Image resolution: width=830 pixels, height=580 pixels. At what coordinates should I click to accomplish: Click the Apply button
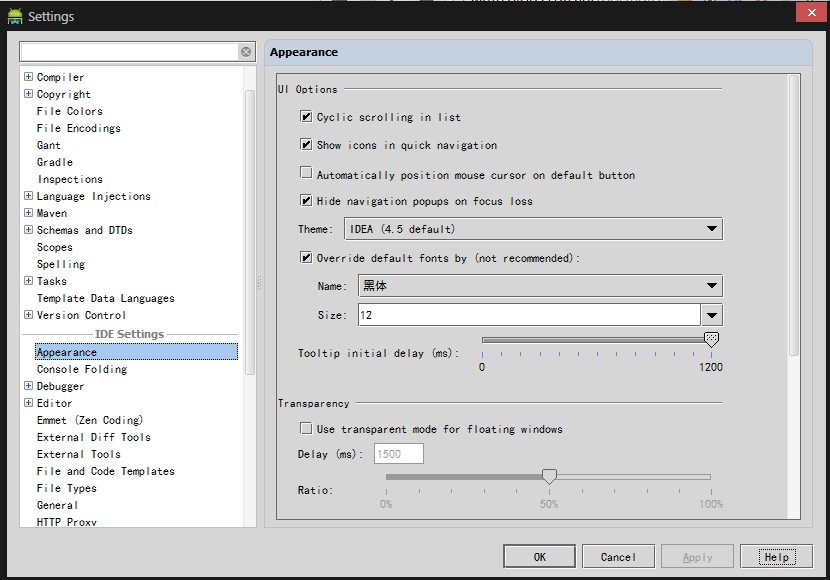pyautogui.click(x=697, y=557)
